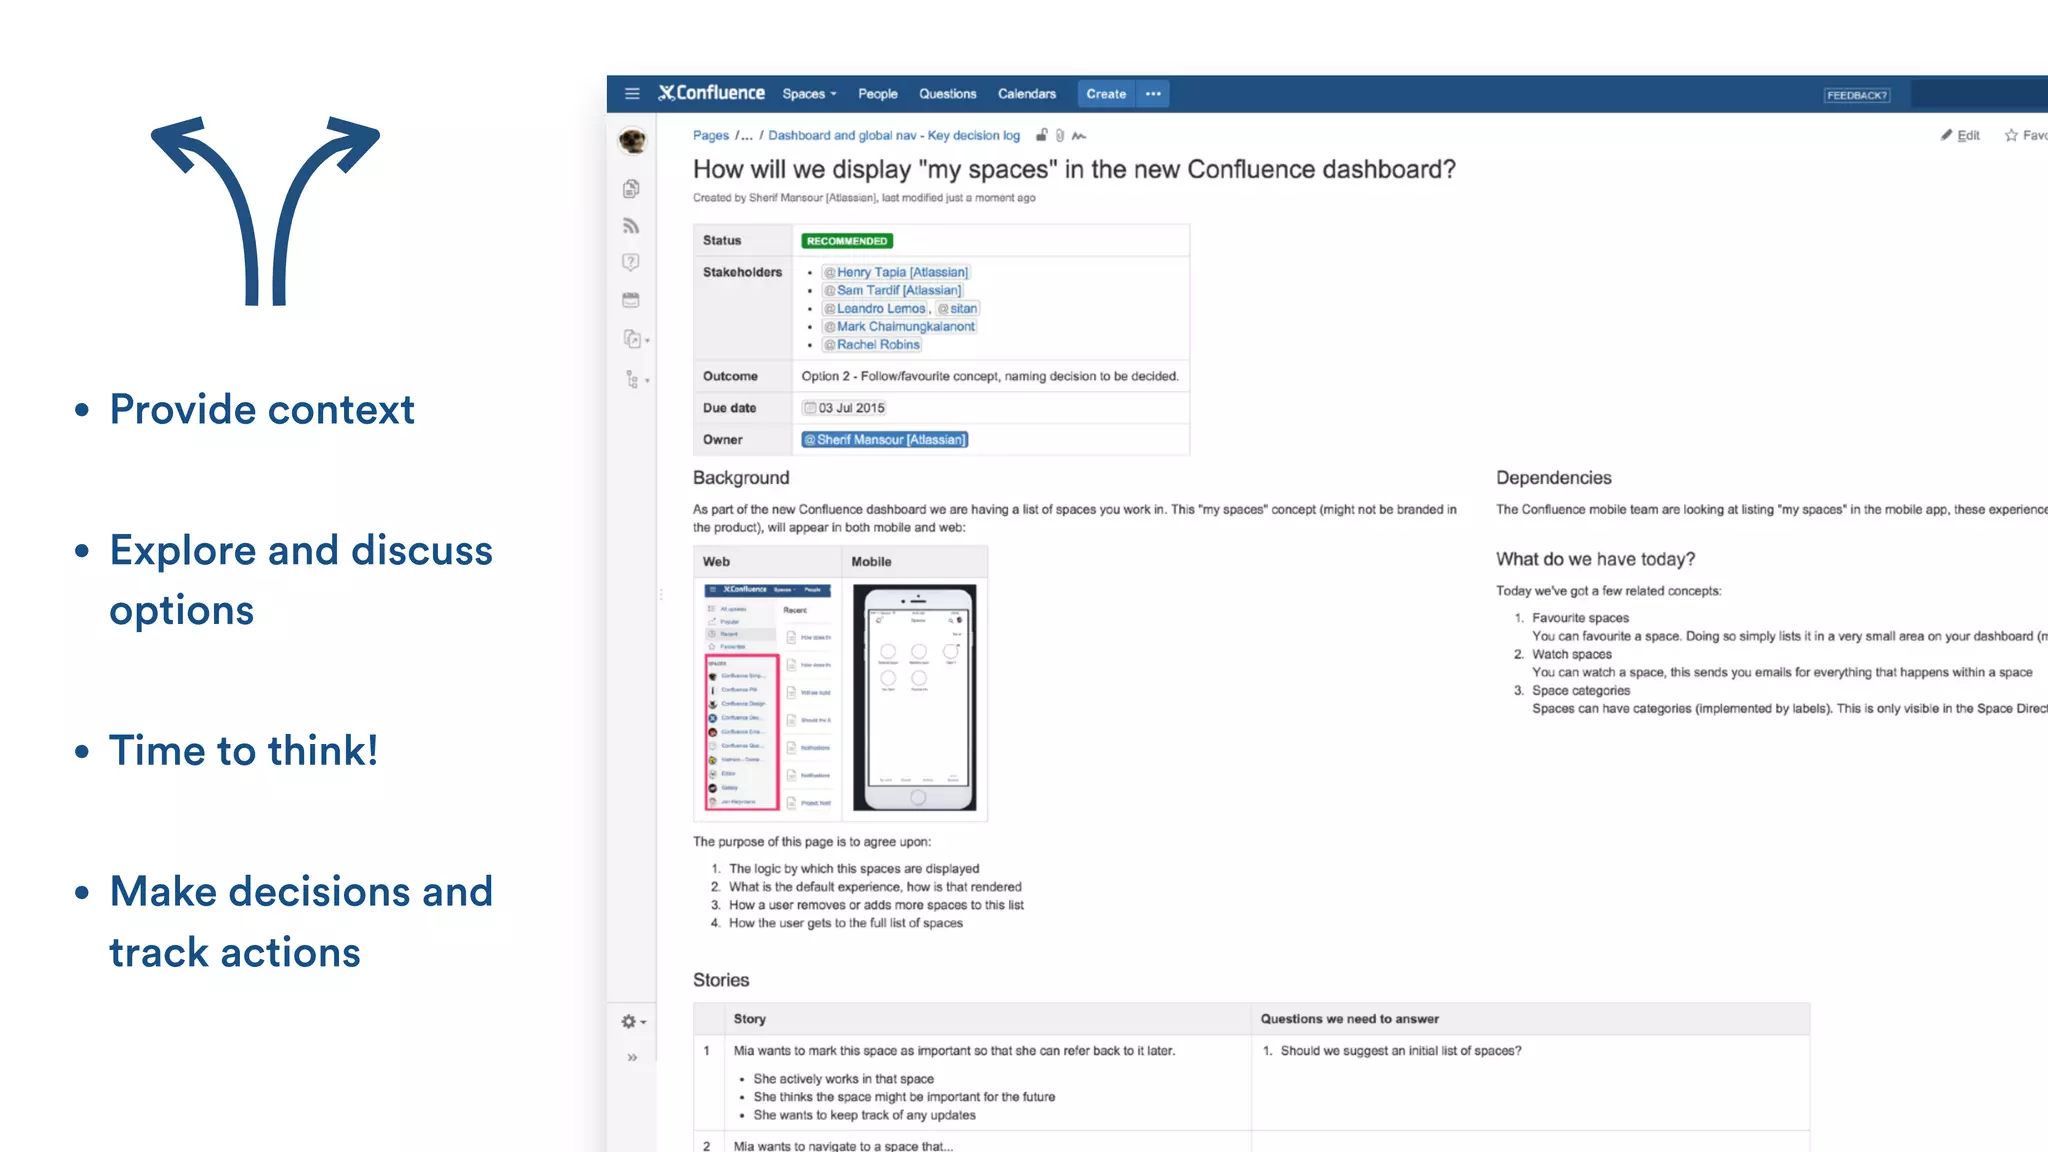Open the sidebar settings gear menu
This screenshot has width=2048, height=1152.
pos(633,1021)
